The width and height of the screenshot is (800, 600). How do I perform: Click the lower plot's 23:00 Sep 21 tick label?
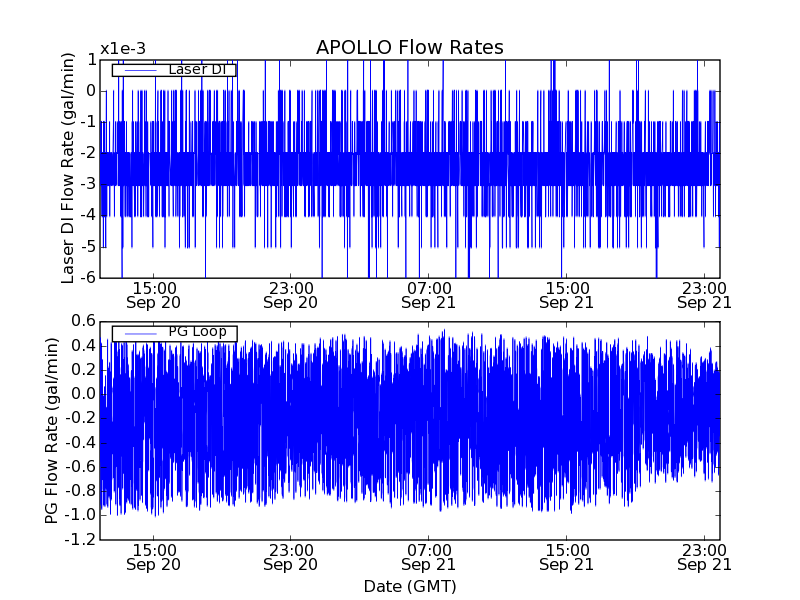[704, 558]
